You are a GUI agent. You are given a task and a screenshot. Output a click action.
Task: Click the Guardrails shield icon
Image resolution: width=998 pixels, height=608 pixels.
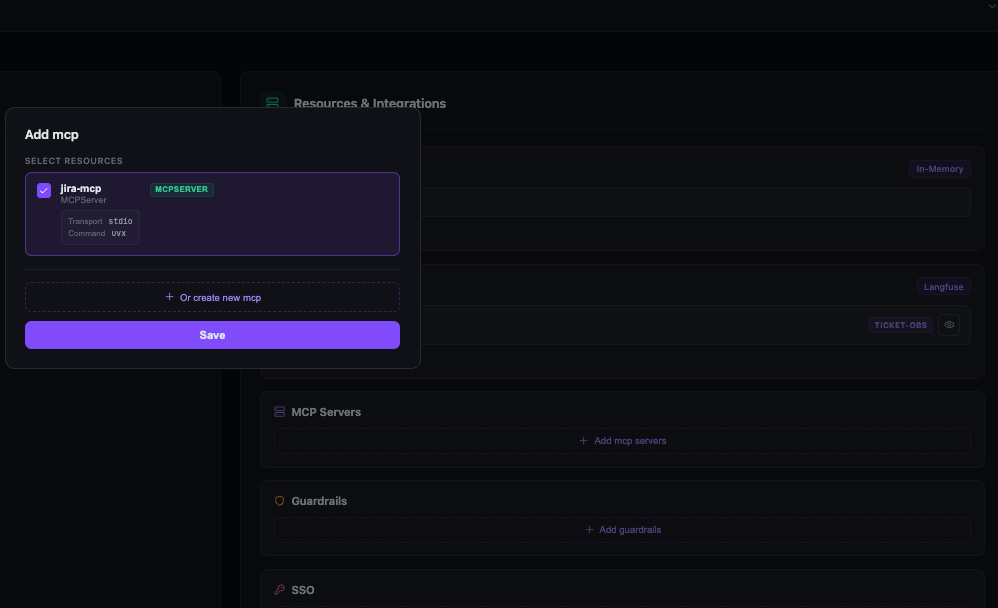(279, 500)
